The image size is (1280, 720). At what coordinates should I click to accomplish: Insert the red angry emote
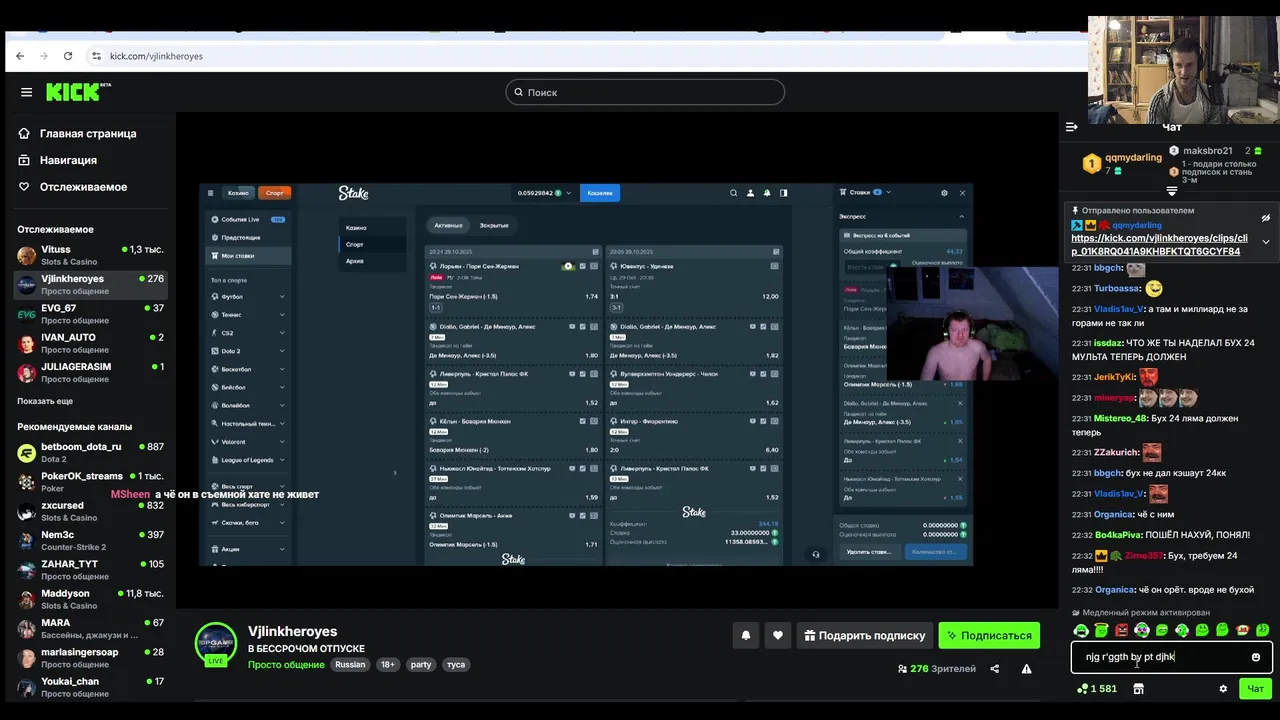[1121, 630]
